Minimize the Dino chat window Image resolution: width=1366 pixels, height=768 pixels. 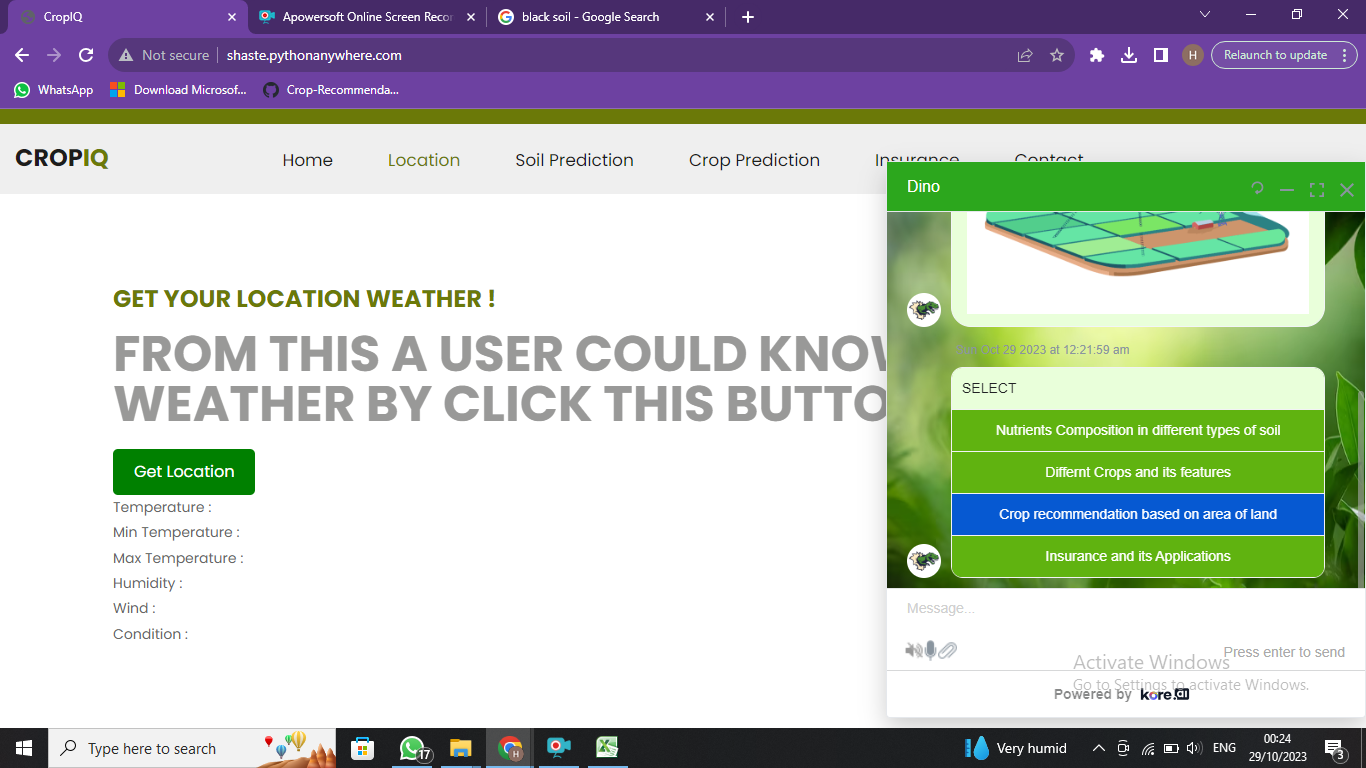1287,190
